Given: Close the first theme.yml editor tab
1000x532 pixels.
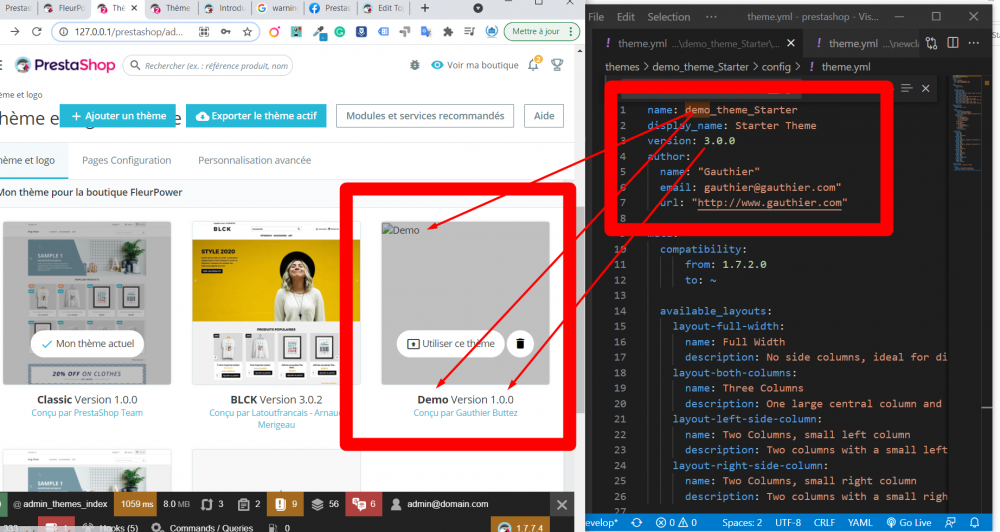Looking at the screenshot, I should pos(791,43).
